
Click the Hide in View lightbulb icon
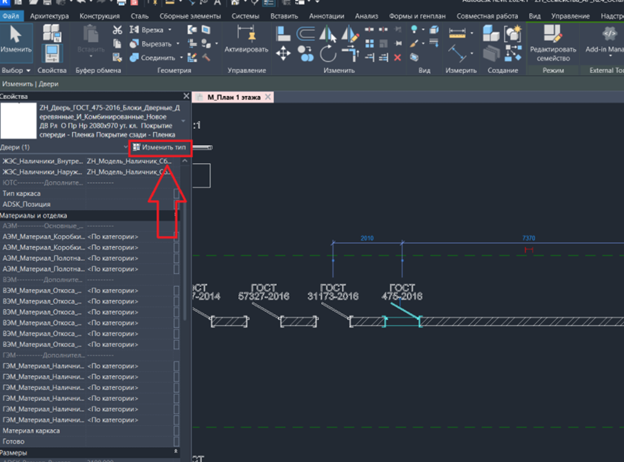(414, 29)
